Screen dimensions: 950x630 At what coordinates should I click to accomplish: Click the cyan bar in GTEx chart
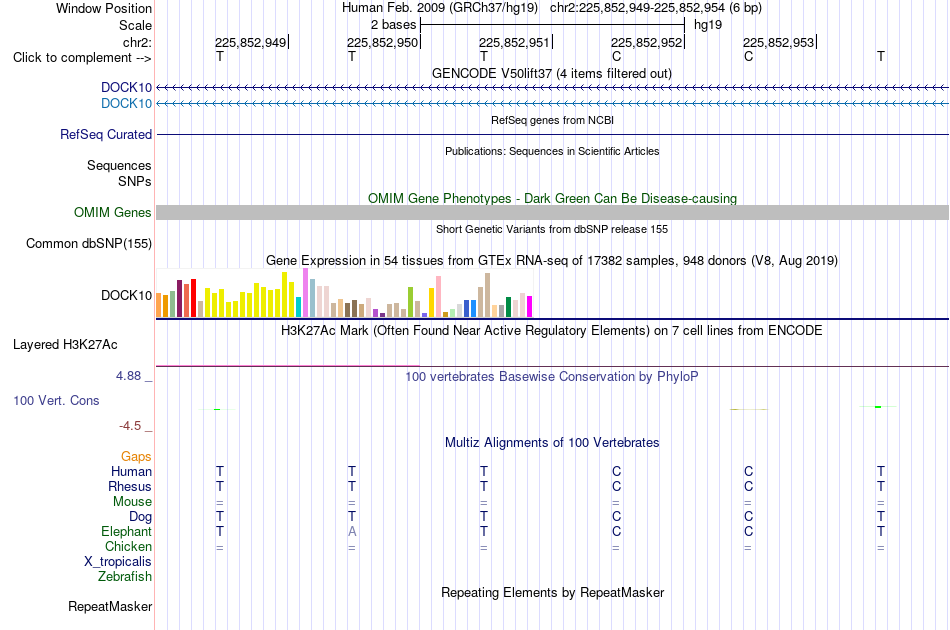(299, 307)
